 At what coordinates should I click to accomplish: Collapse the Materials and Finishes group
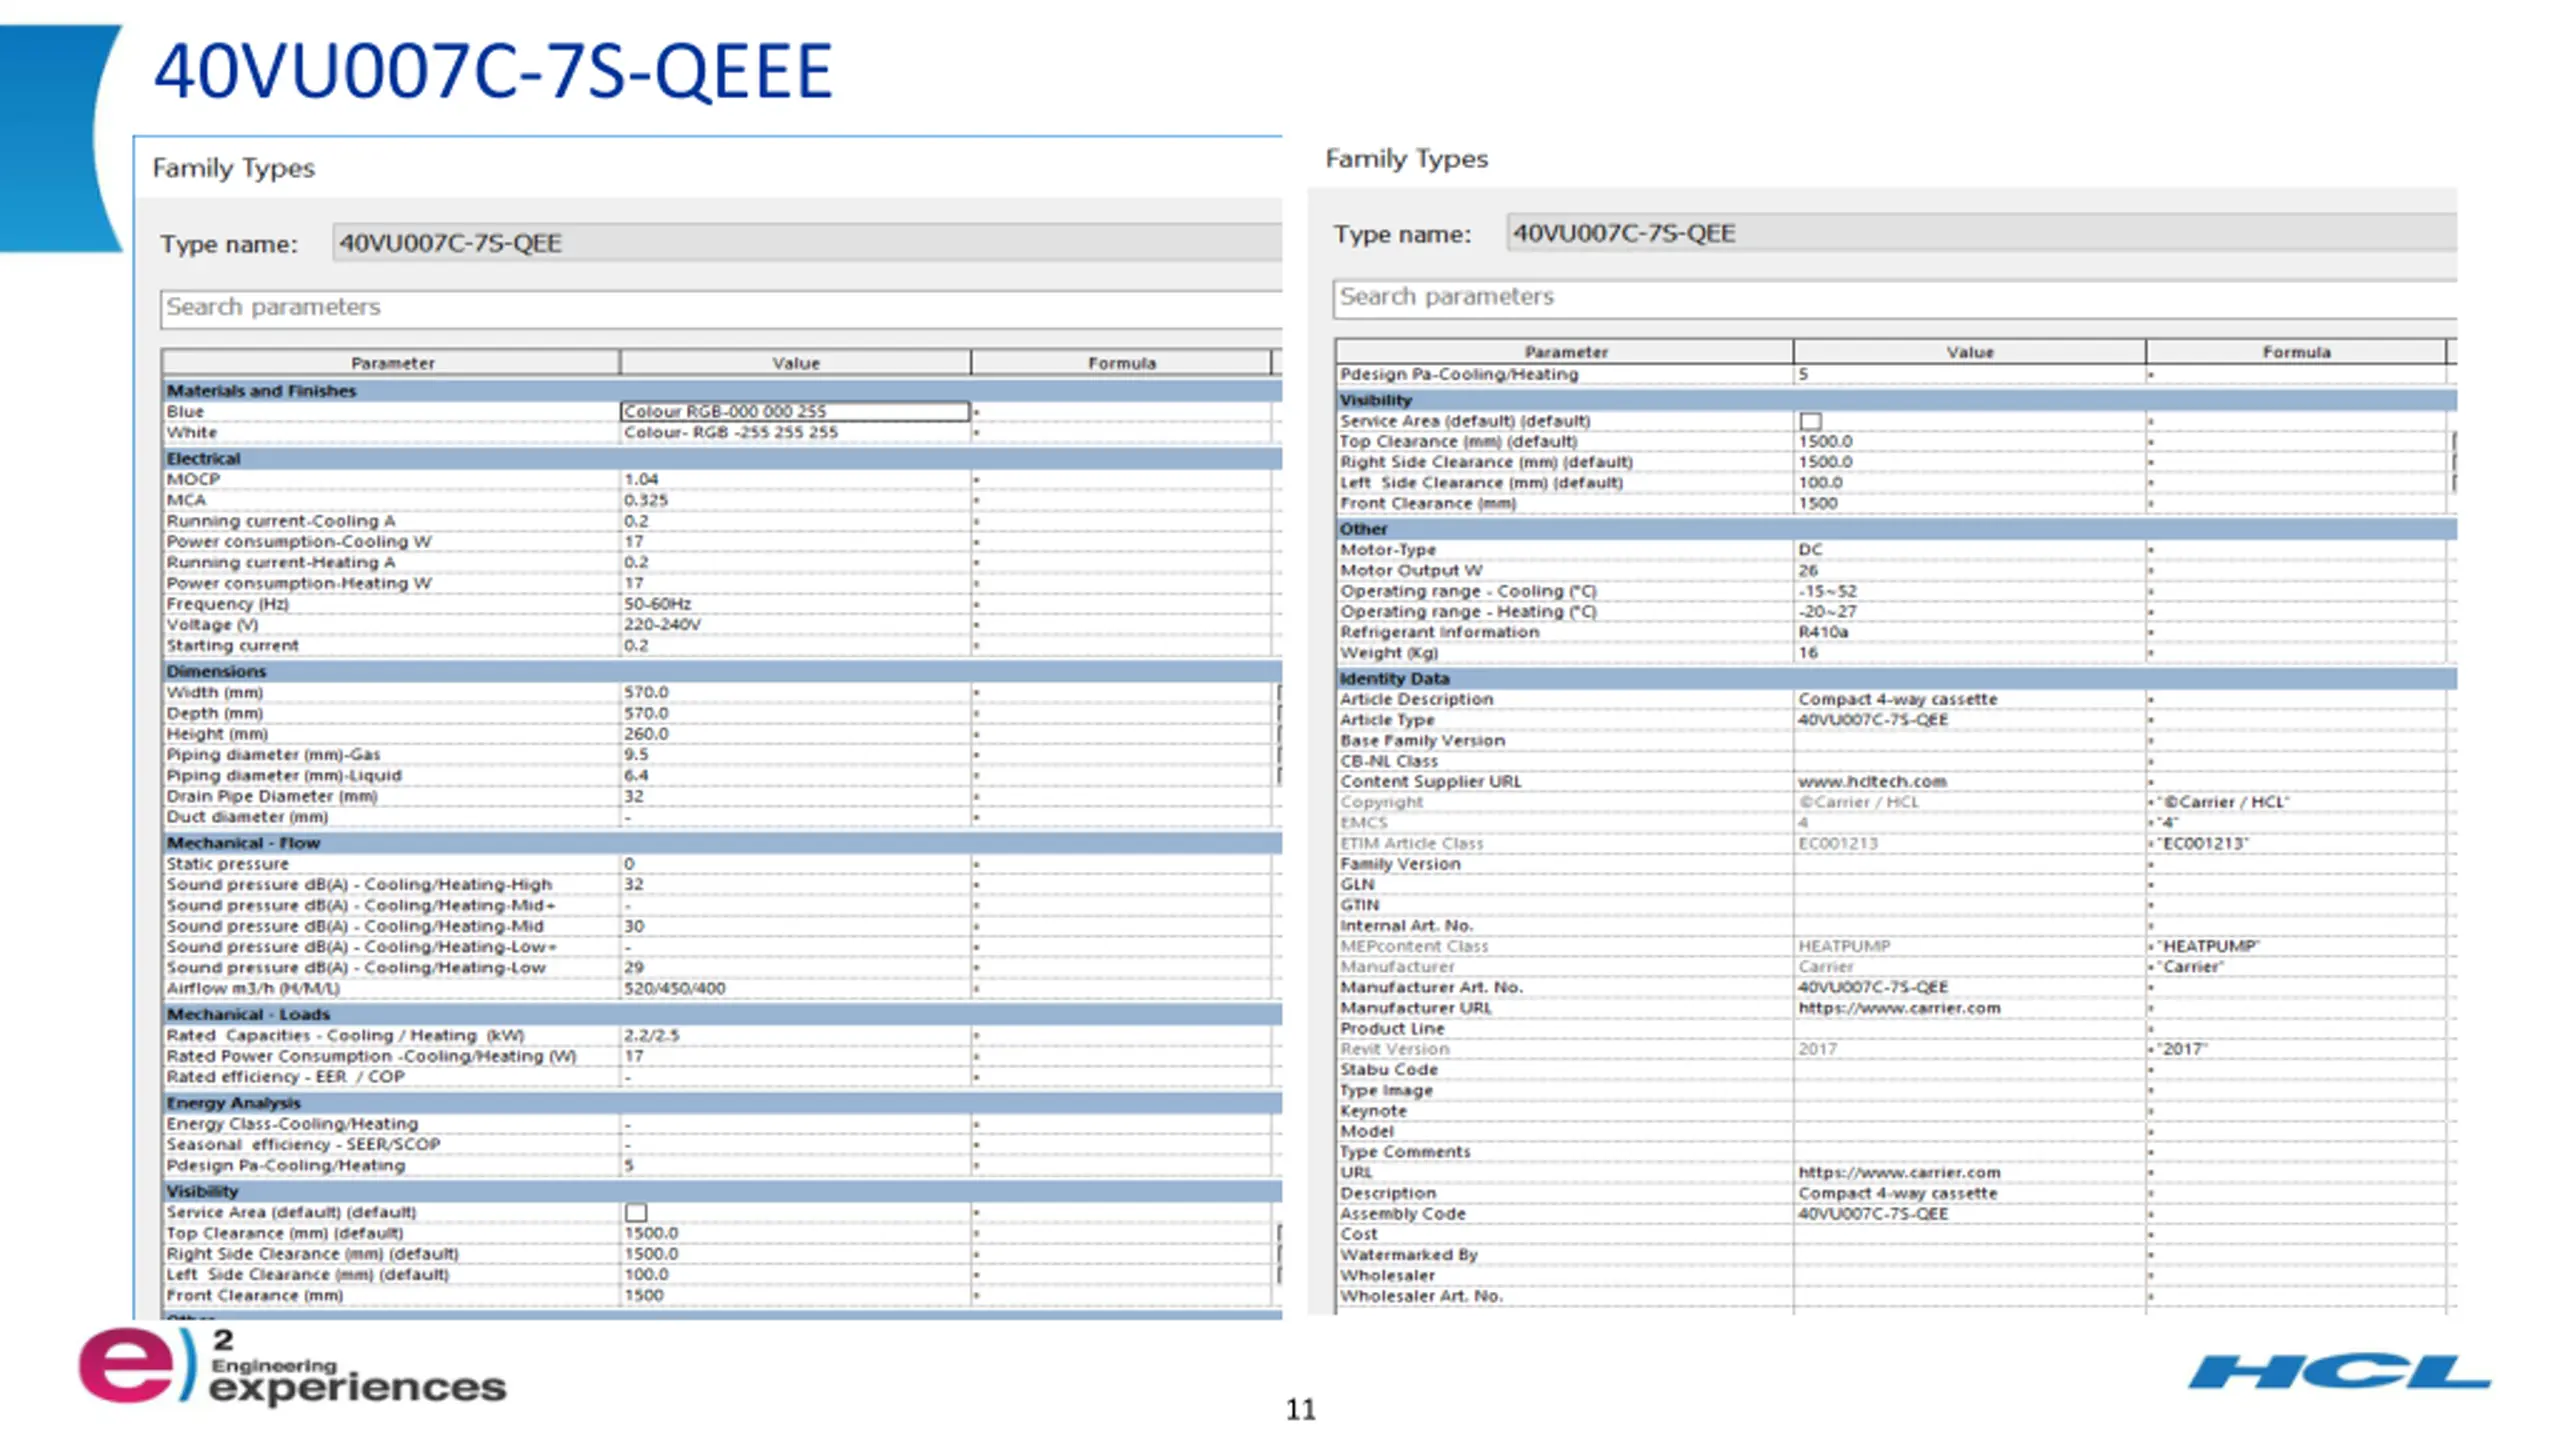721,390
